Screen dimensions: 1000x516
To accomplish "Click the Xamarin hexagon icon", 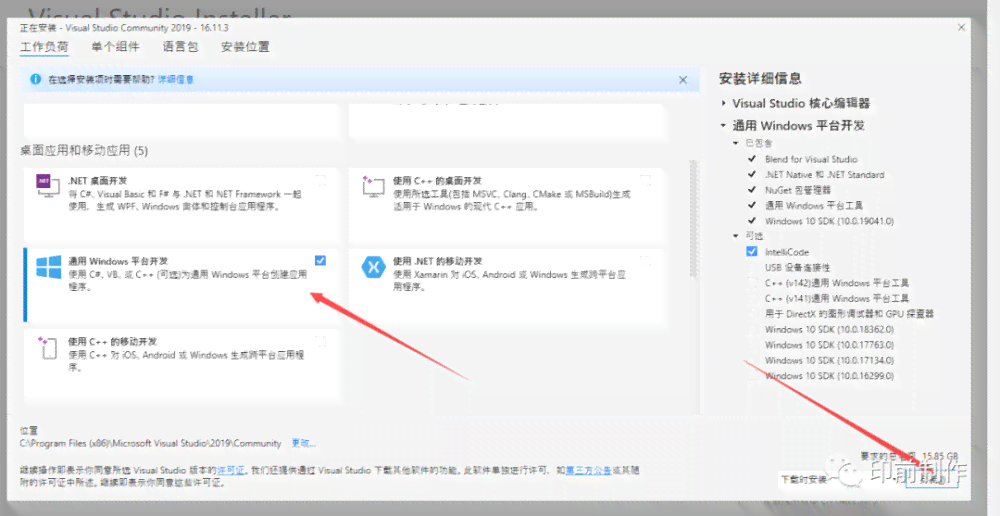I will click(373, 267).
